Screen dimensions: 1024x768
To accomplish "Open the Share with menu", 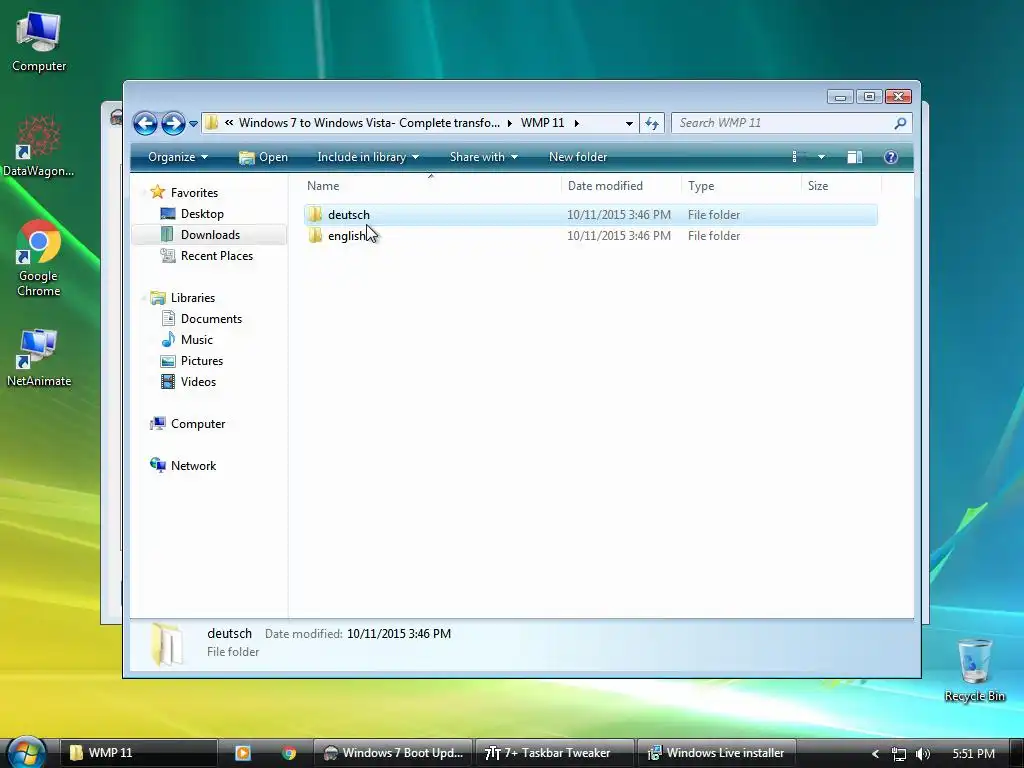I will [483, 157].
